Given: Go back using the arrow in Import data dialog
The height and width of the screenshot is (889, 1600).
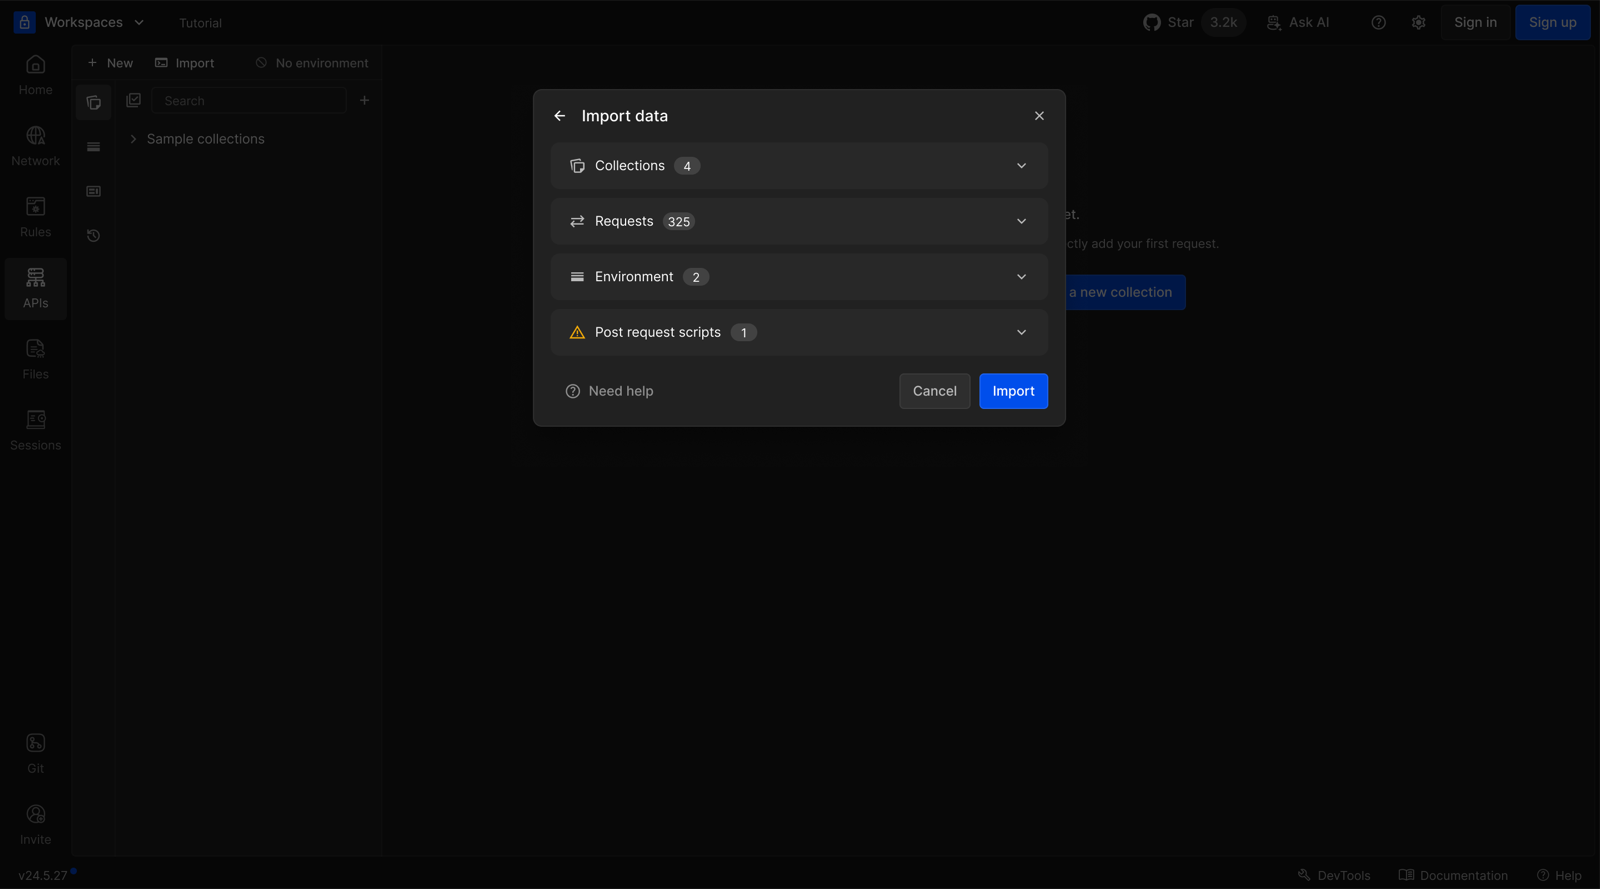Looking at the screenshot, I should [x=560, y=116].
